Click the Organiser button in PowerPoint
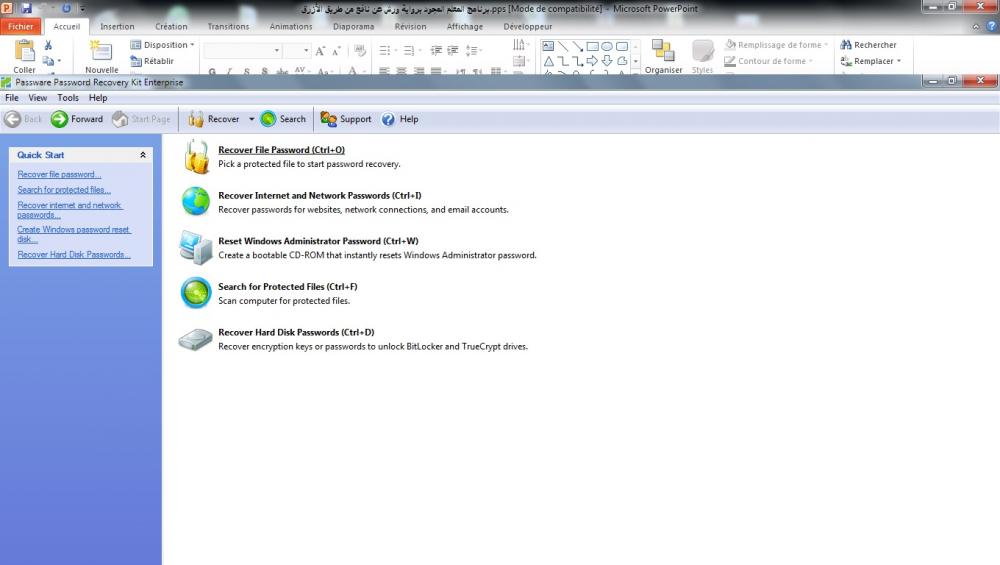The height and width of the screenshot is (565, 1000). click(663, 56)
